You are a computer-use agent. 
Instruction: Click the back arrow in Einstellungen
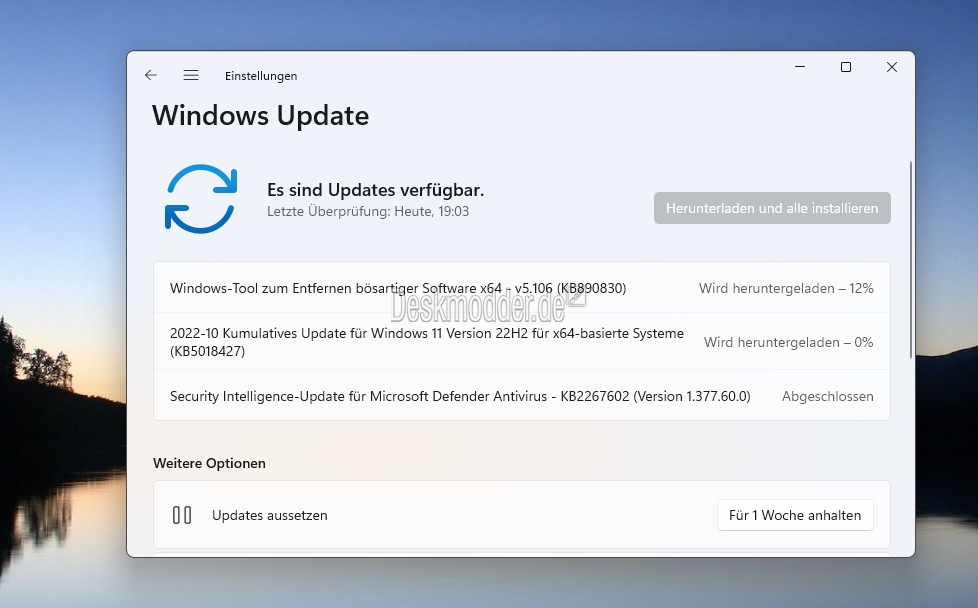[150, 75]
